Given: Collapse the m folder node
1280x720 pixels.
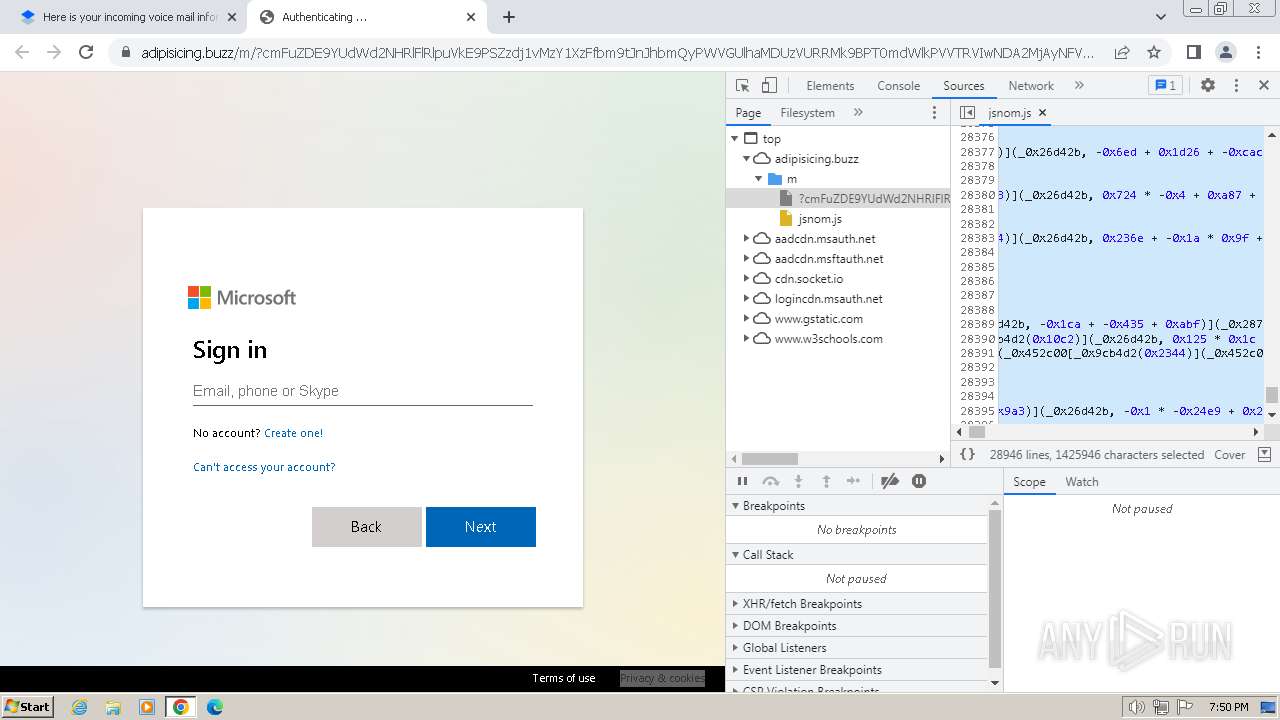Looking at the screenshot, I should pos(758,179).
